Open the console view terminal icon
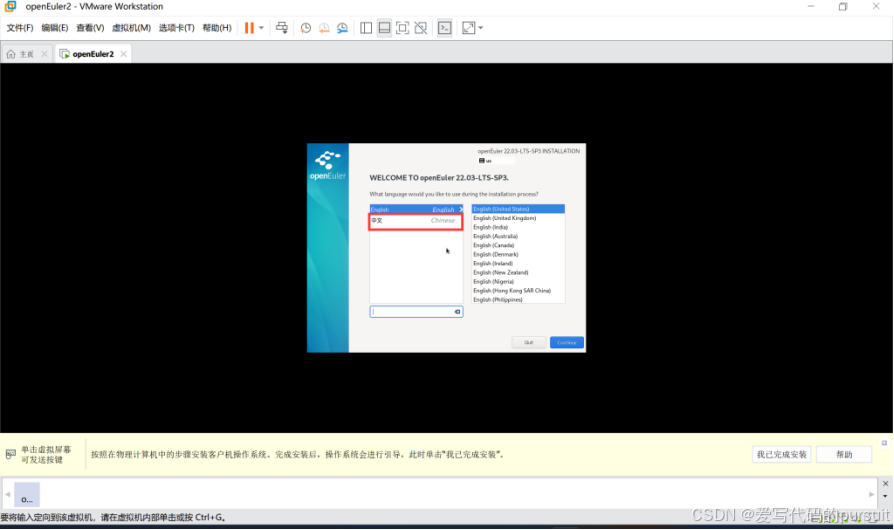This screenshot has height=530, width=894. point(445,28)
